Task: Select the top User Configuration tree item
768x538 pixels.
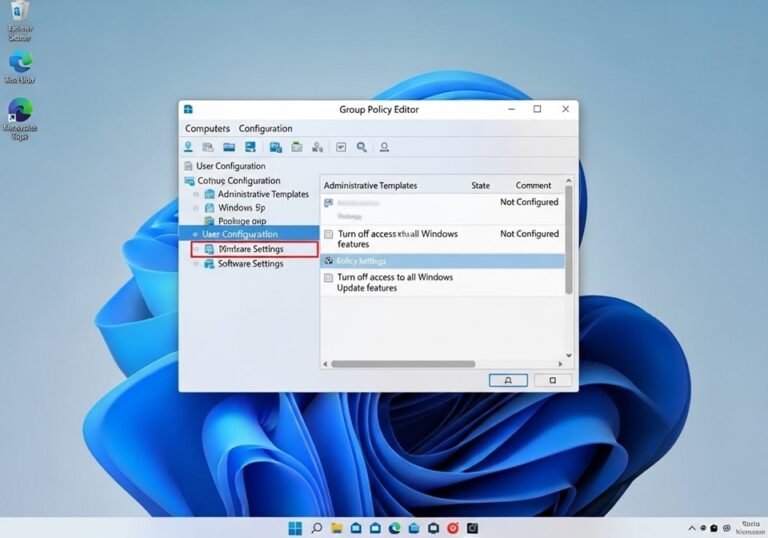Action: [231, 166]
